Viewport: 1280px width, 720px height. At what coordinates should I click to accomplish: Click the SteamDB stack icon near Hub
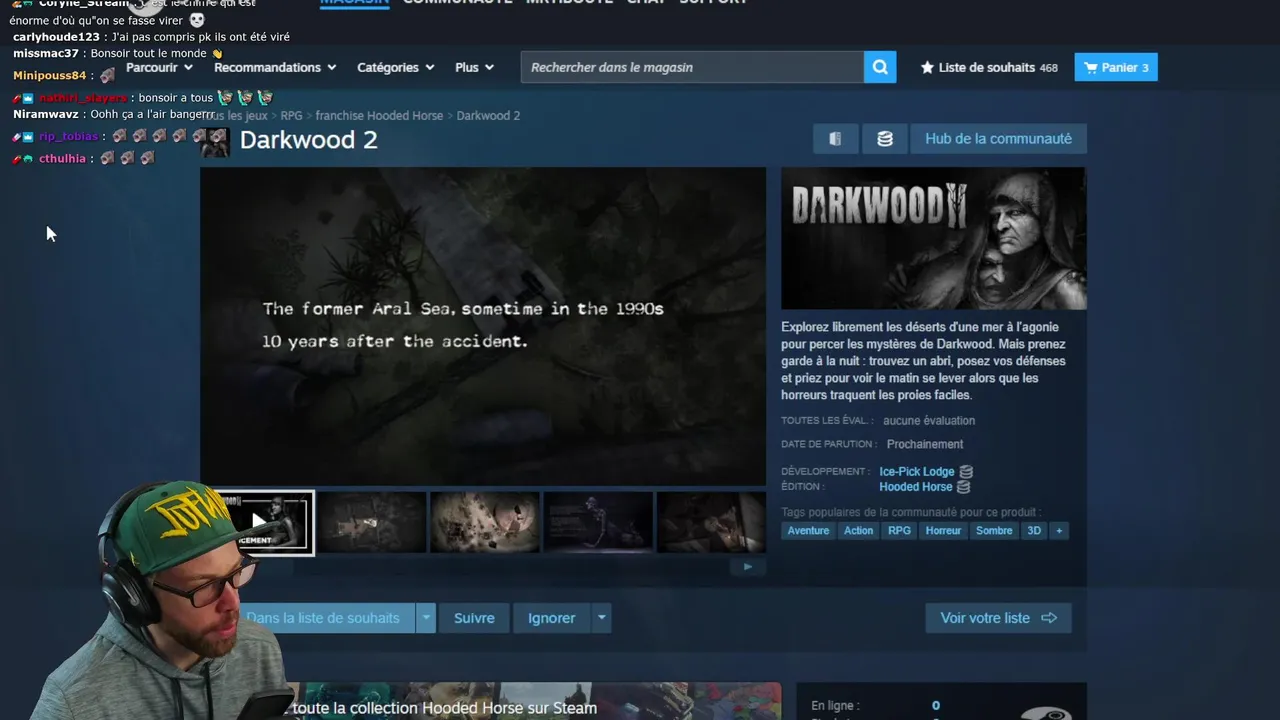(885, 139)
